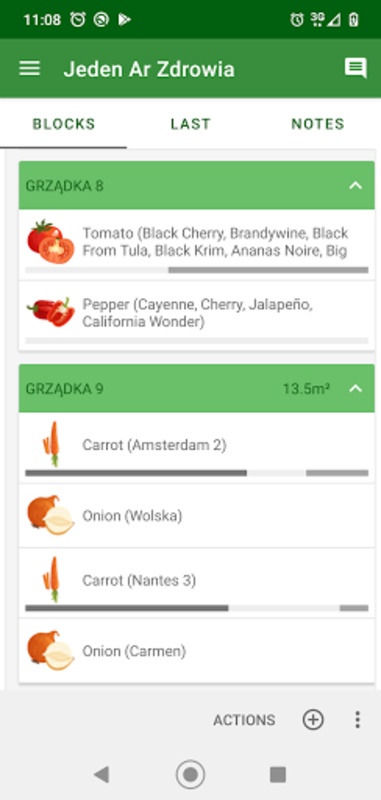This screenshot has width=381, height=800.
Task: Tap the Android back navigation button
Action: point(101,774)
